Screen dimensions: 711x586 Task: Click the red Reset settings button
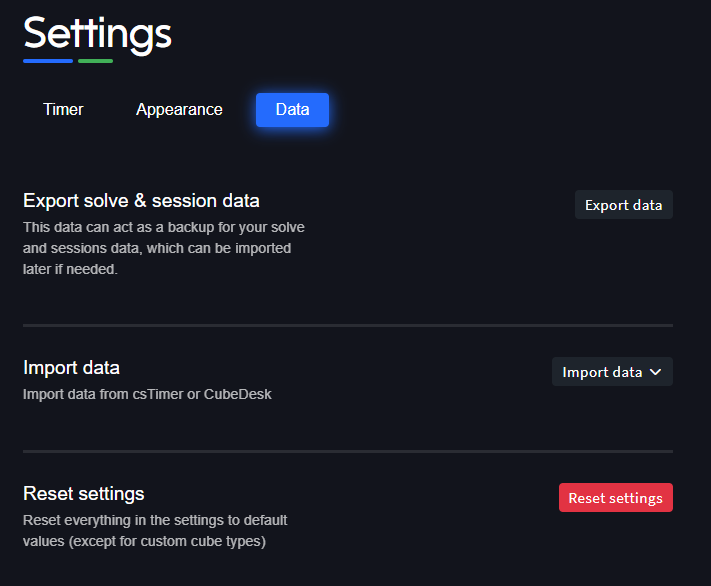(x=615, y=498)
